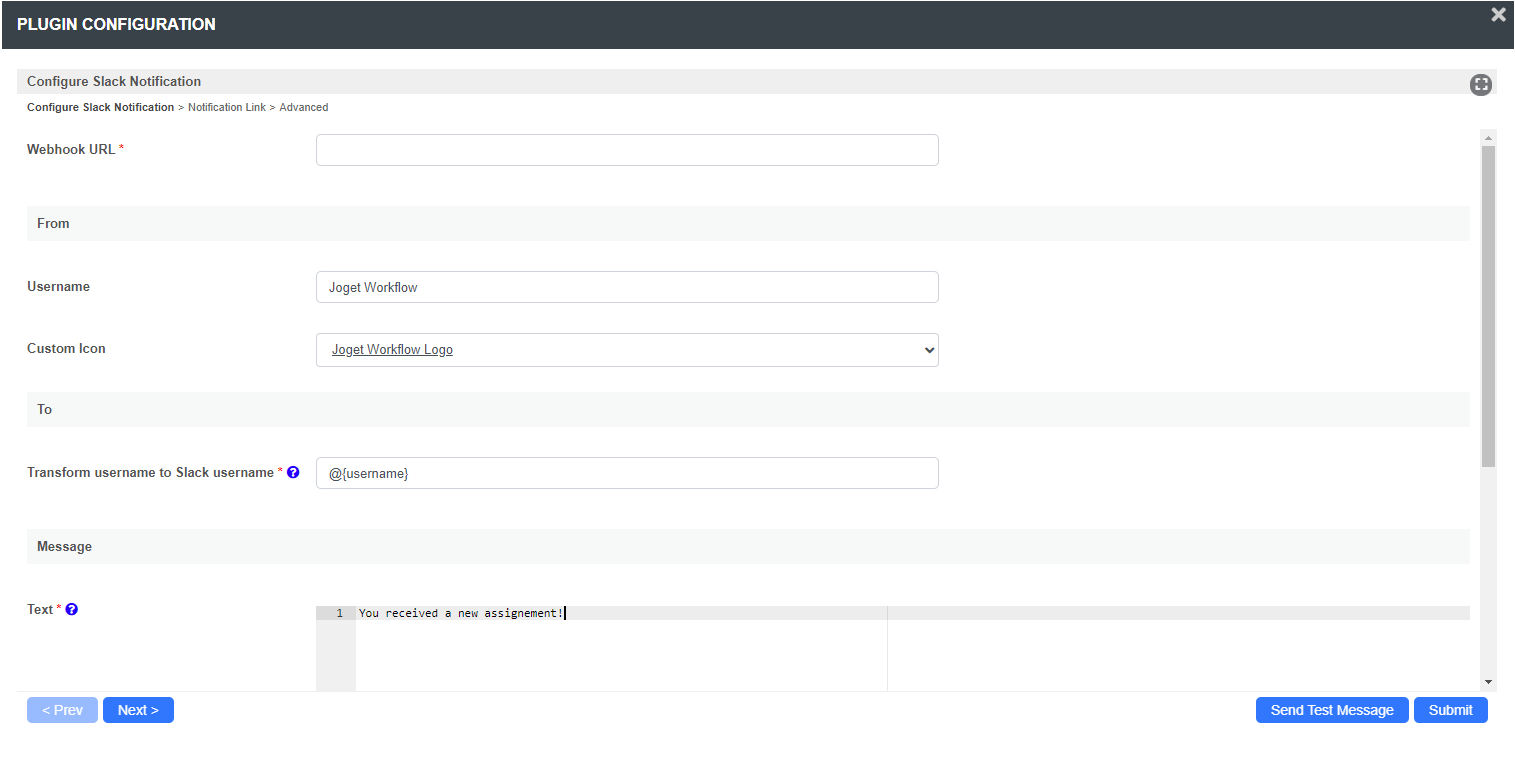Click the Webhook URL label
Screen dimensions: 1515x770
tap(71, 149)
